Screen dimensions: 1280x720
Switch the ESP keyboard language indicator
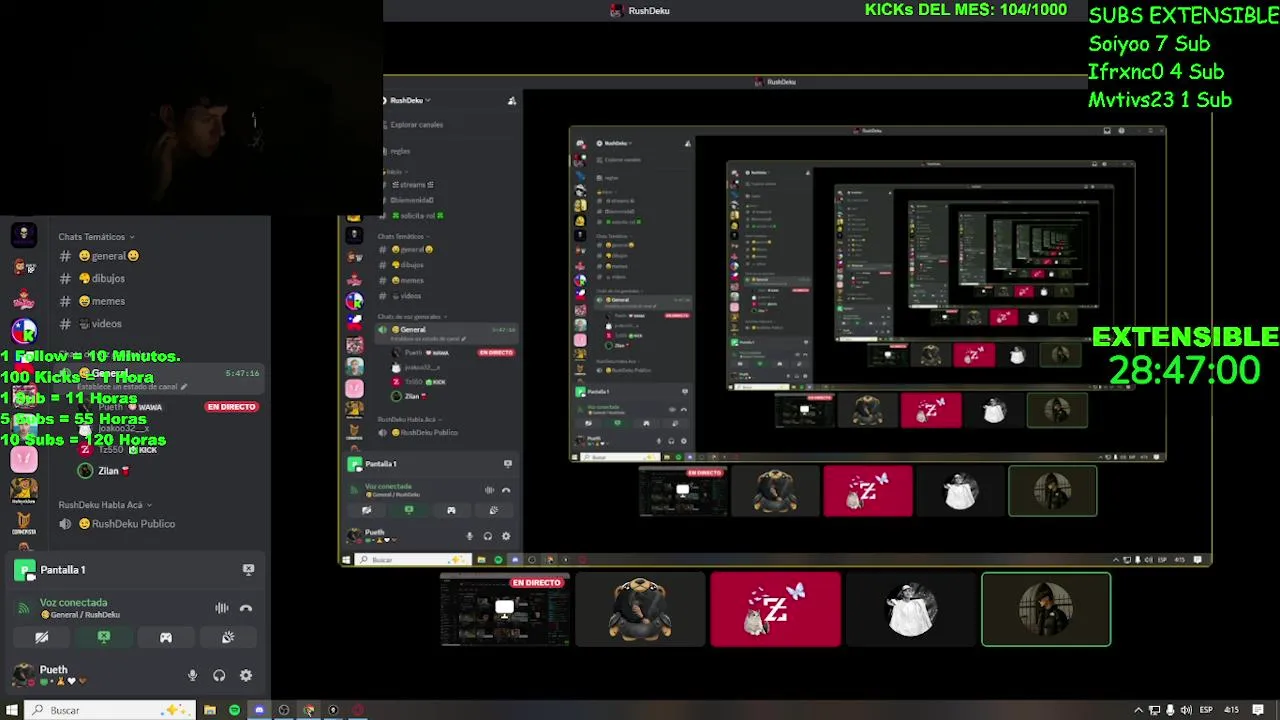[1206, 710]
